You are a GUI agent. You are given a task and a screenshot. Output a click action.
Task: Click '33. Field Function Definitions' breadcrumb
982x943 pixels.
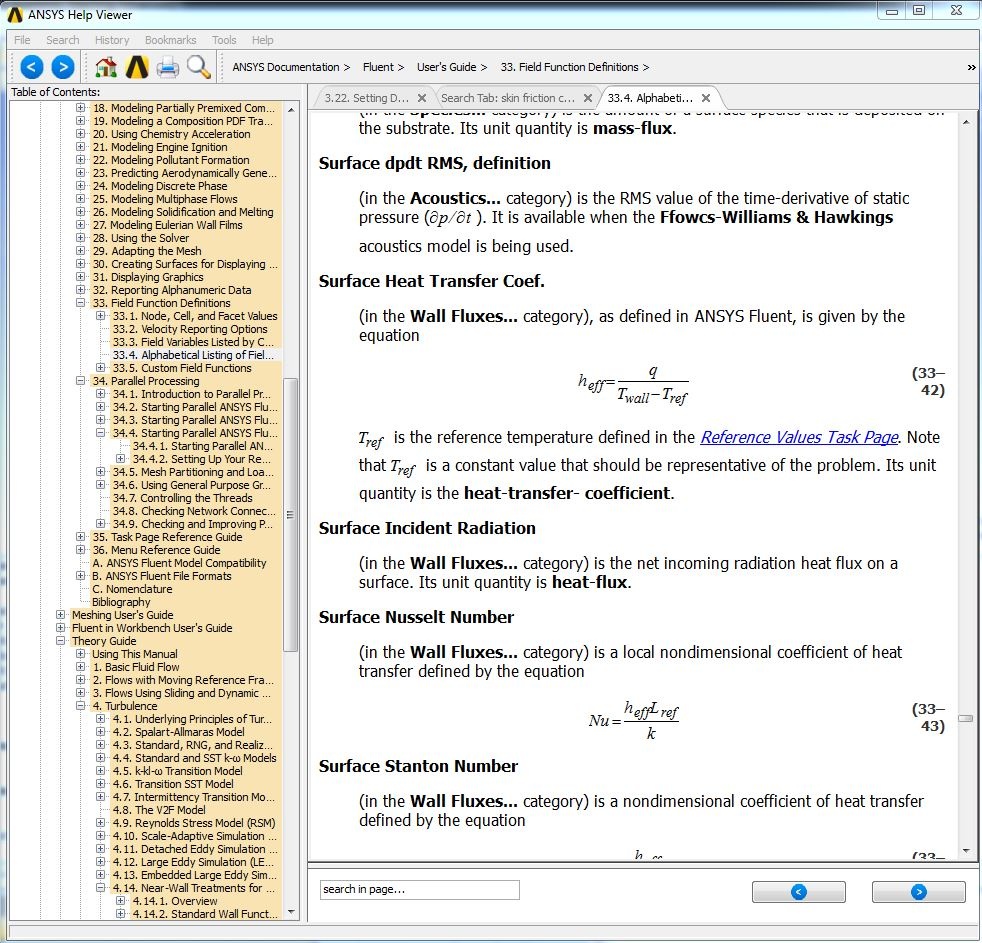click(569, 67)
